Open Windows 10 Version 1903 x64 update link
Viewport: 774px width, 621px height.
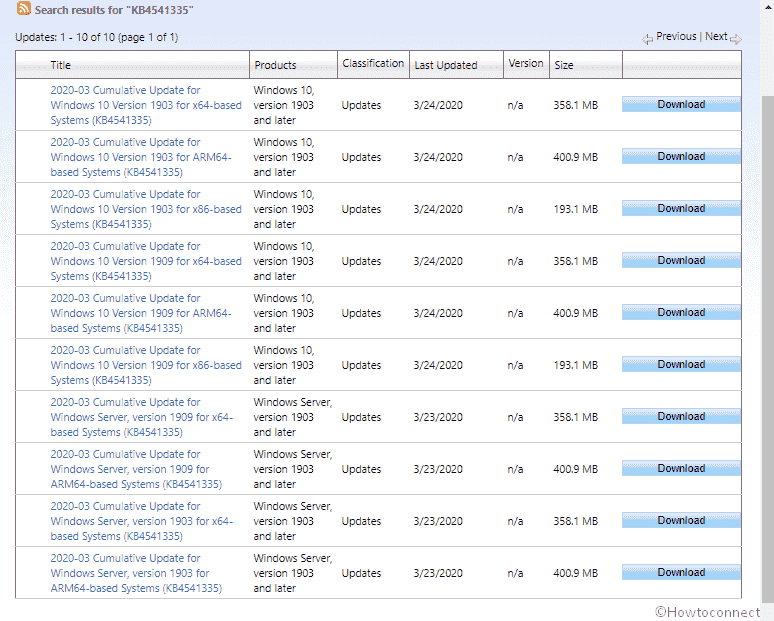(x=146, y=105)
